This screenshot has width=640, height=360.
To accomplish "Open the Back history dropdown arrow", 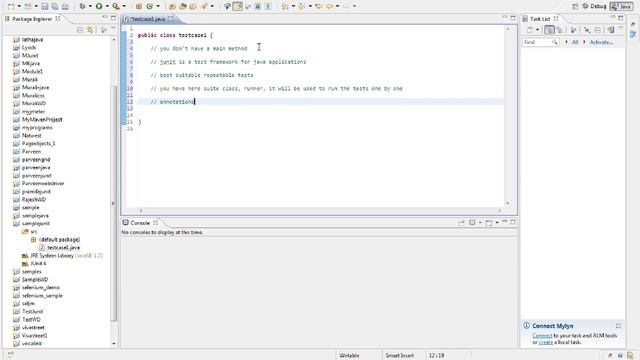I will coord(337,6).
